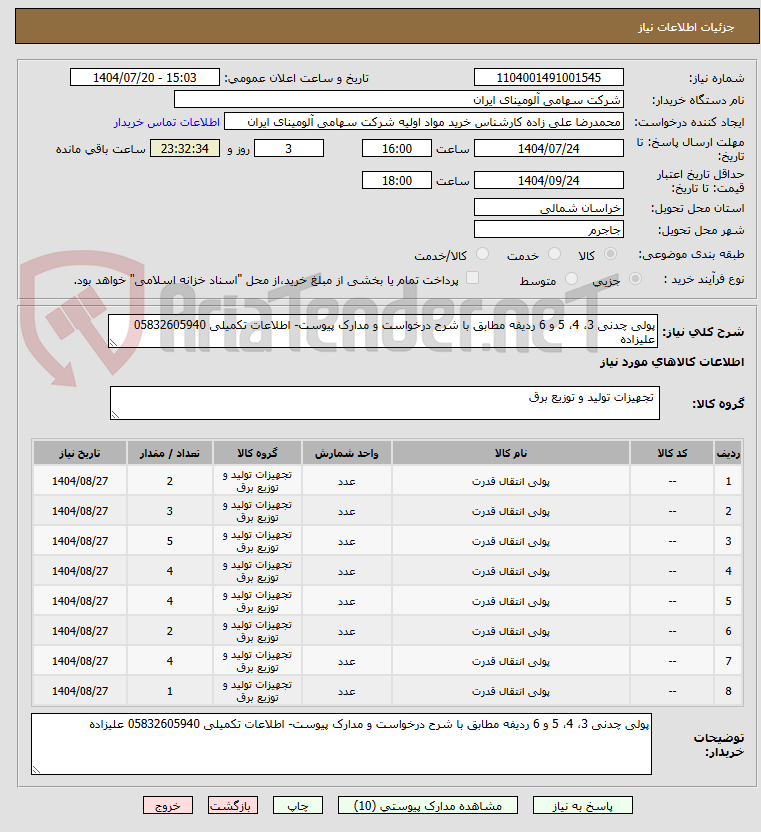Click تجهیزات تولید و توزیع برق in row 2
The width and height of the screenshot is (761, 832).
tap(257, 511)
